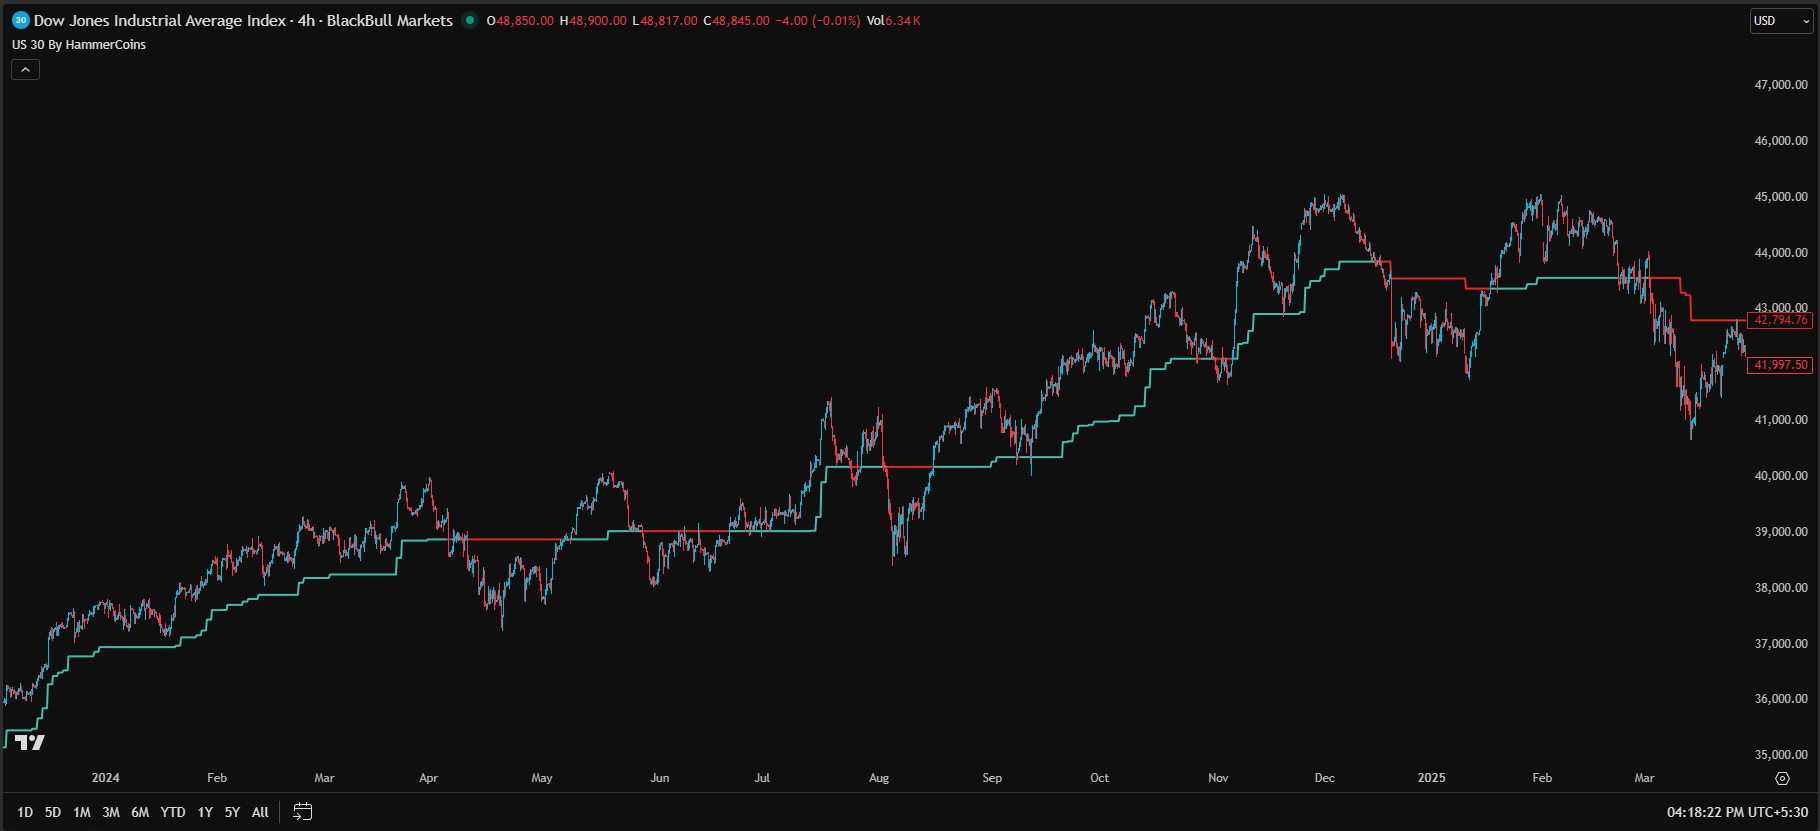Screen dimensions: 1820x831
Task: Select the 5D date range
Action: [53, 812]
